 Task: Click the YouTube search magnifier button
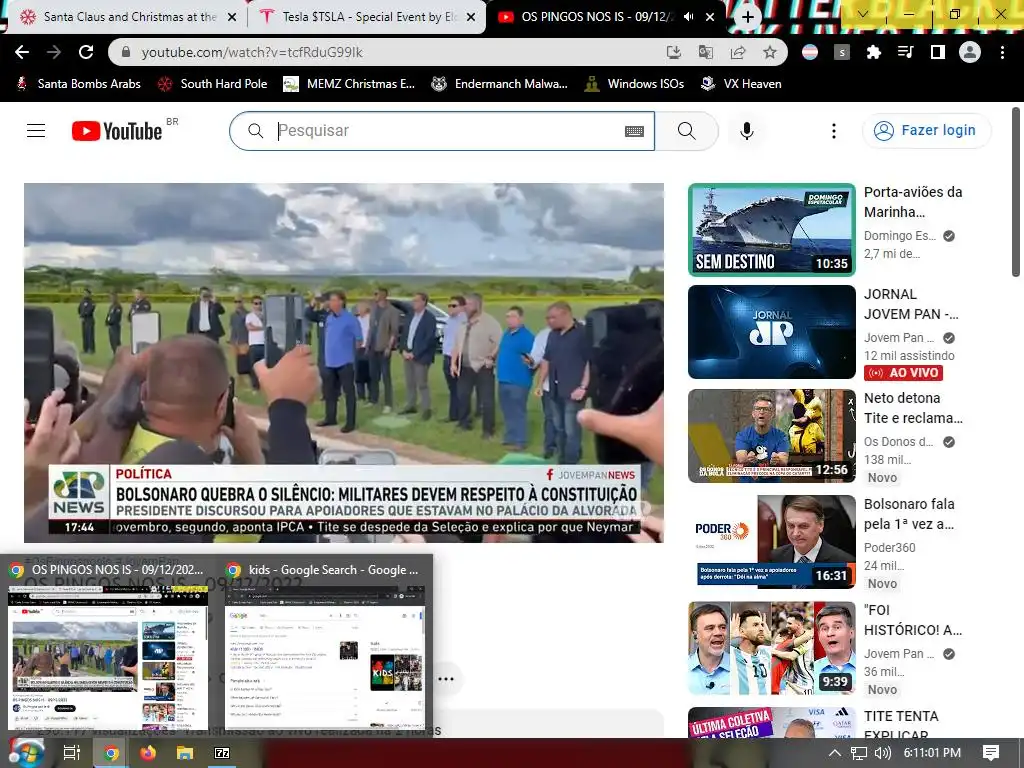coord(686,131)
